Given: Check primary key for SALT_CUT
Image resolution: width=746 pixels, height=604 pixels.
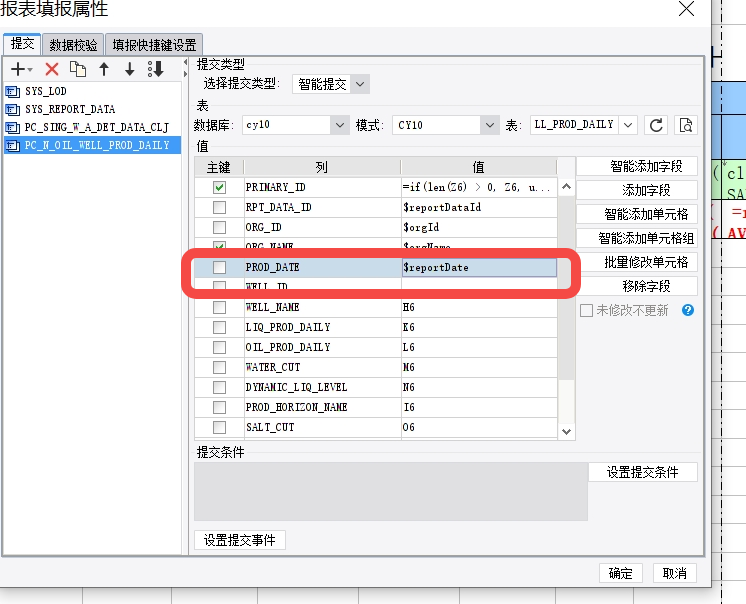Looking at the screenshot, I should (219, 427).
